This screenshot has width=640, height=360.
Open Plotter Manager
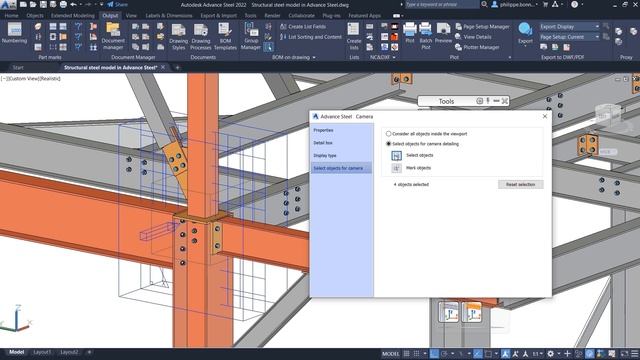pyautogui.click(x=477, y=47)
